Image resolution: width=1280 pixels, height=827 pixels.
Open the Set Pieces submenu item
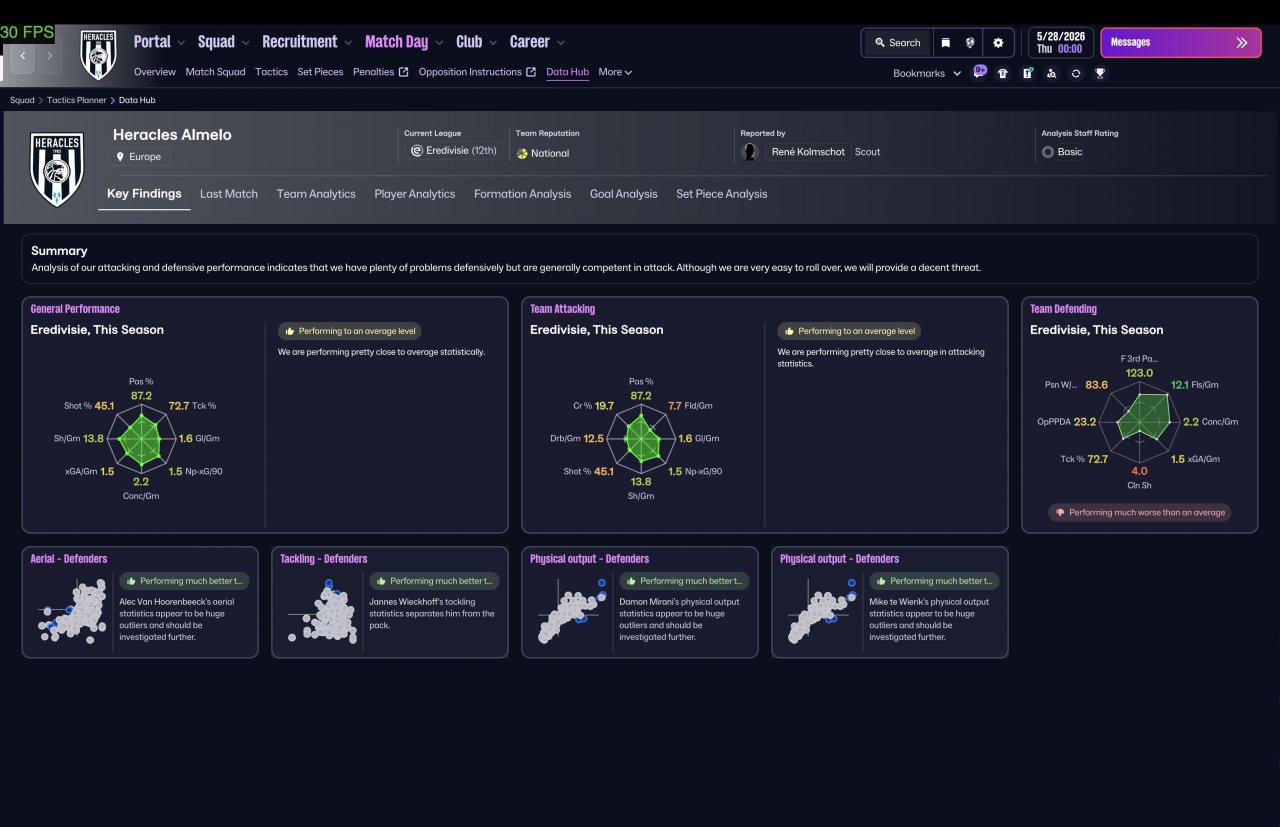320,72
